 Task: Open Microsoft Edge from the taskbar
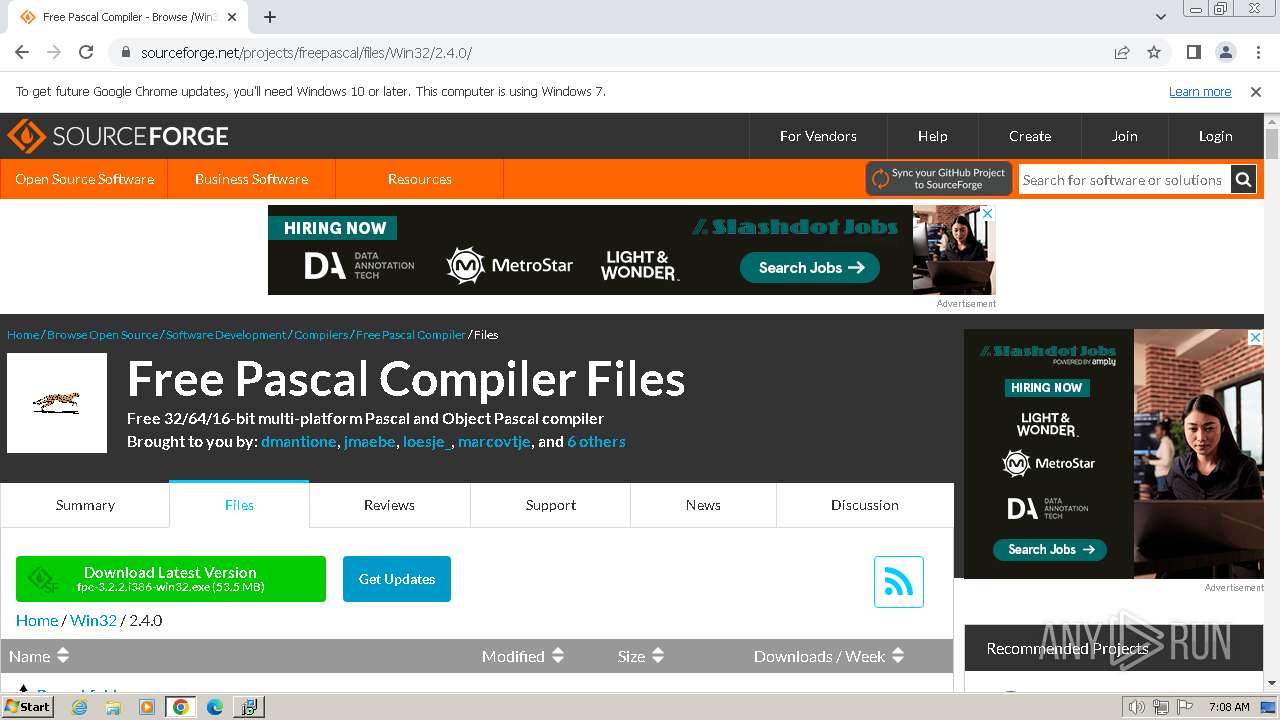215,707
